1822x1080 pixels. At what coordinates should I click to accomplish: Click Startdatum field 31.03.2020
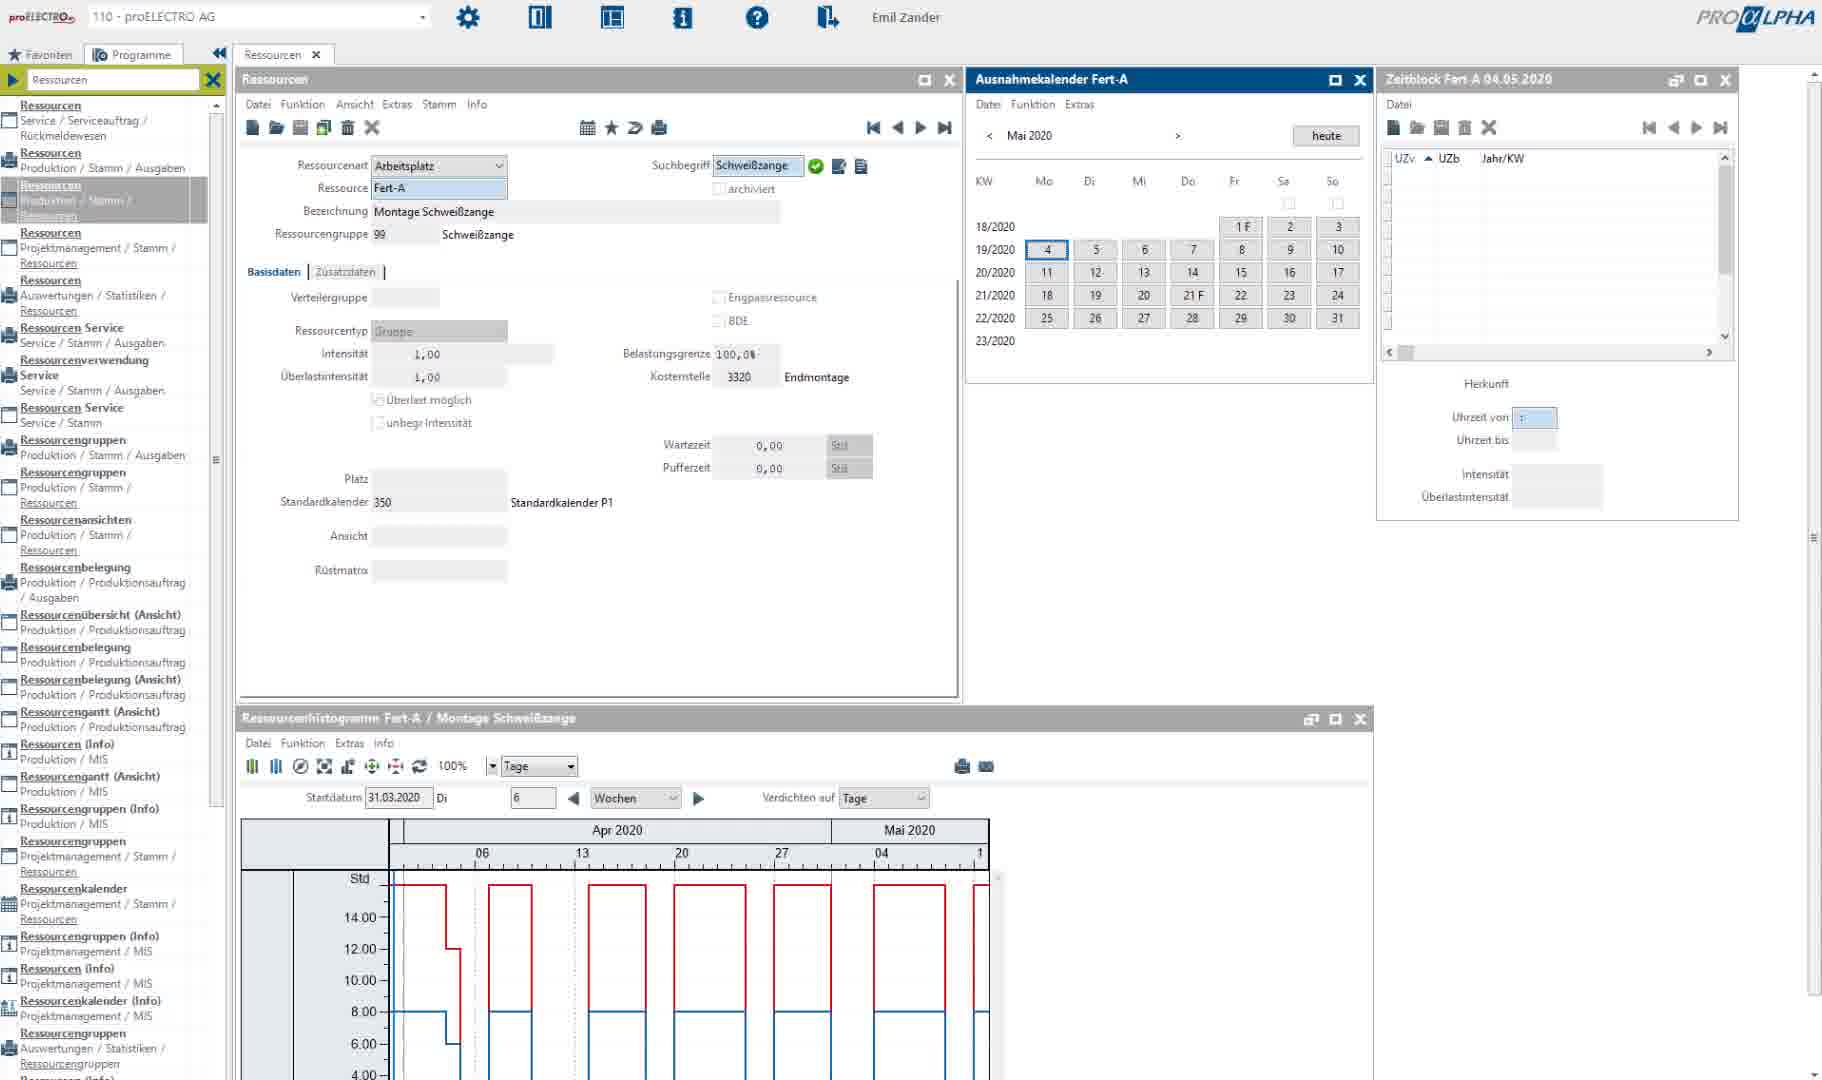click(399, 798)
